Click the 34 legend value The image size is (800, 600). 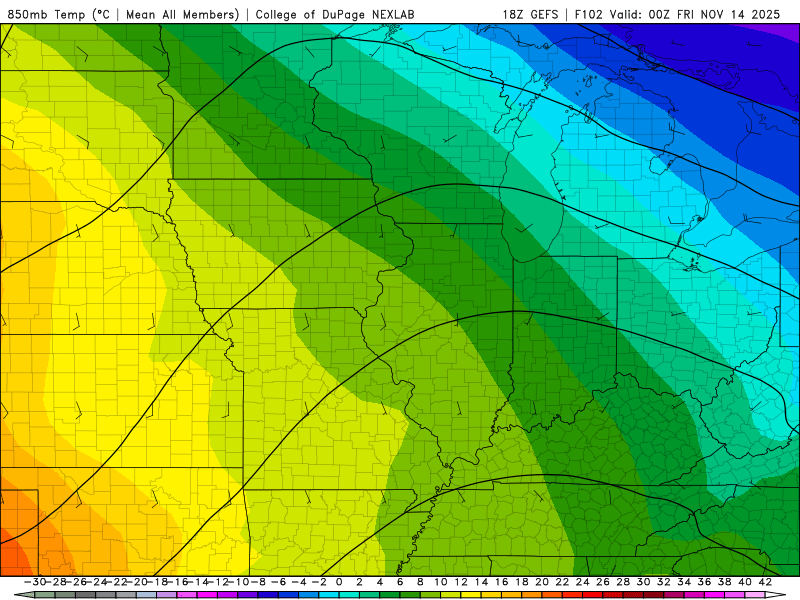684,582
